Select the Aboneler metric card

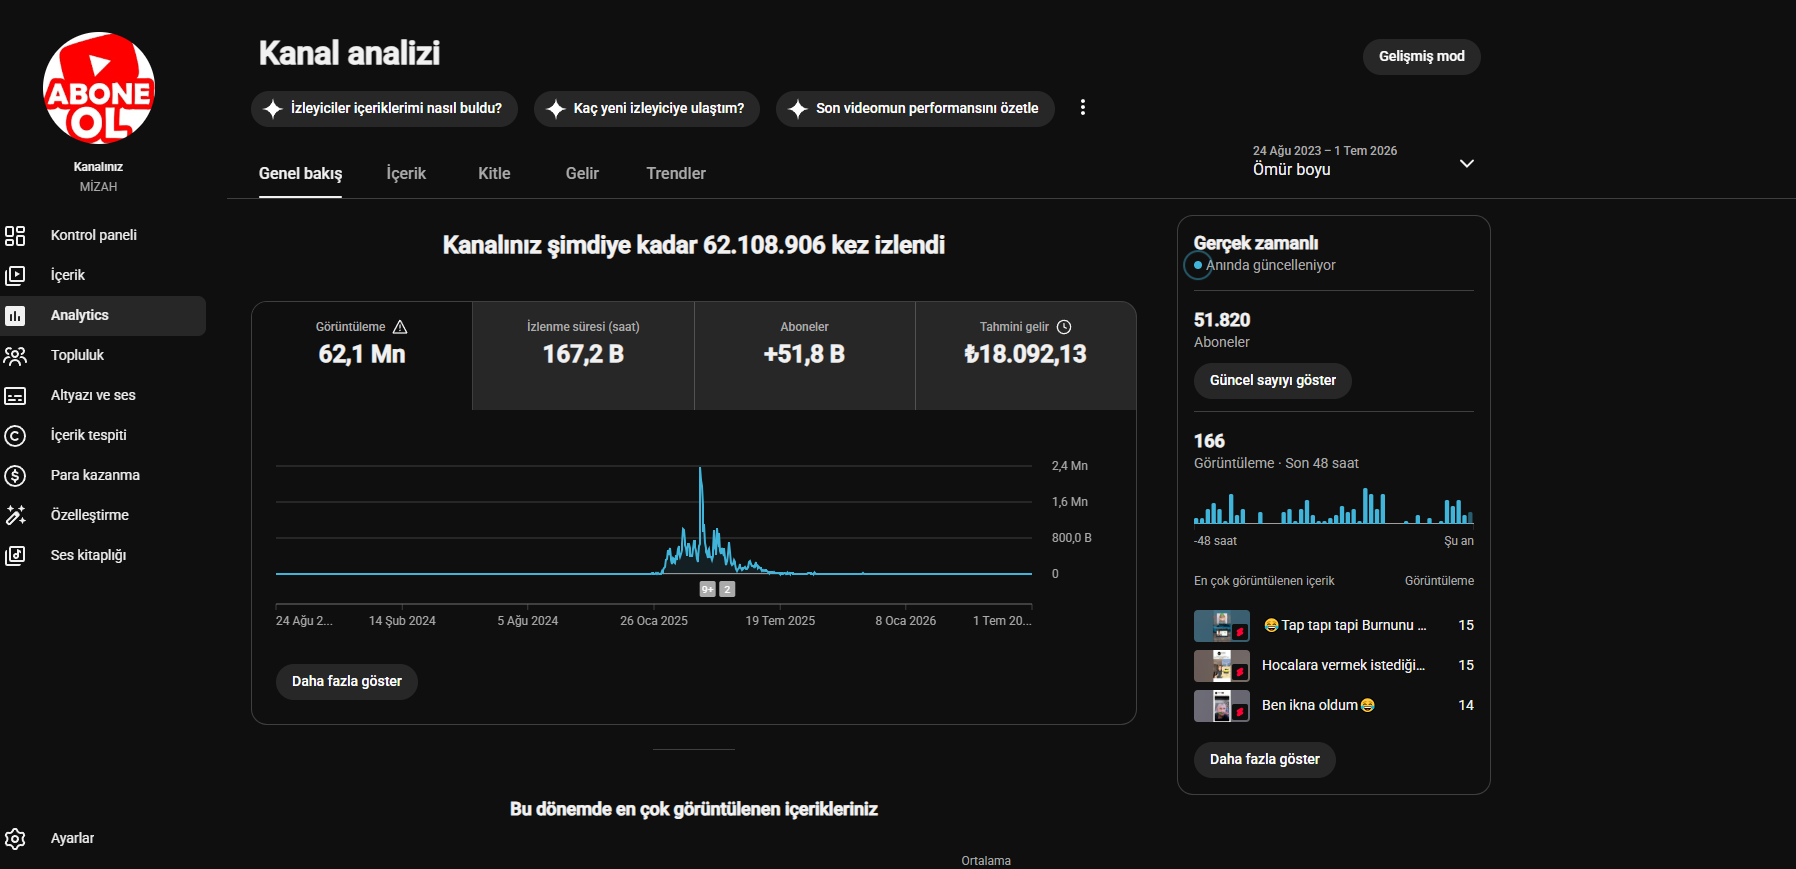click(805, 356)
